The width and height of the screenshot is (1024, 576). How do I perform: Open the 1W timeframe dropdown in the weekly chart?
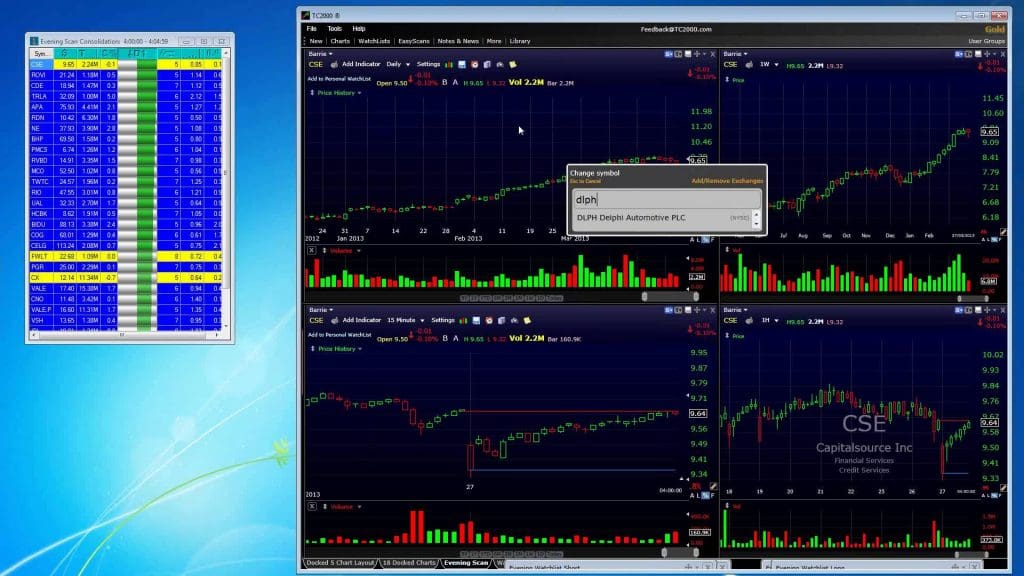coord(768,65)
